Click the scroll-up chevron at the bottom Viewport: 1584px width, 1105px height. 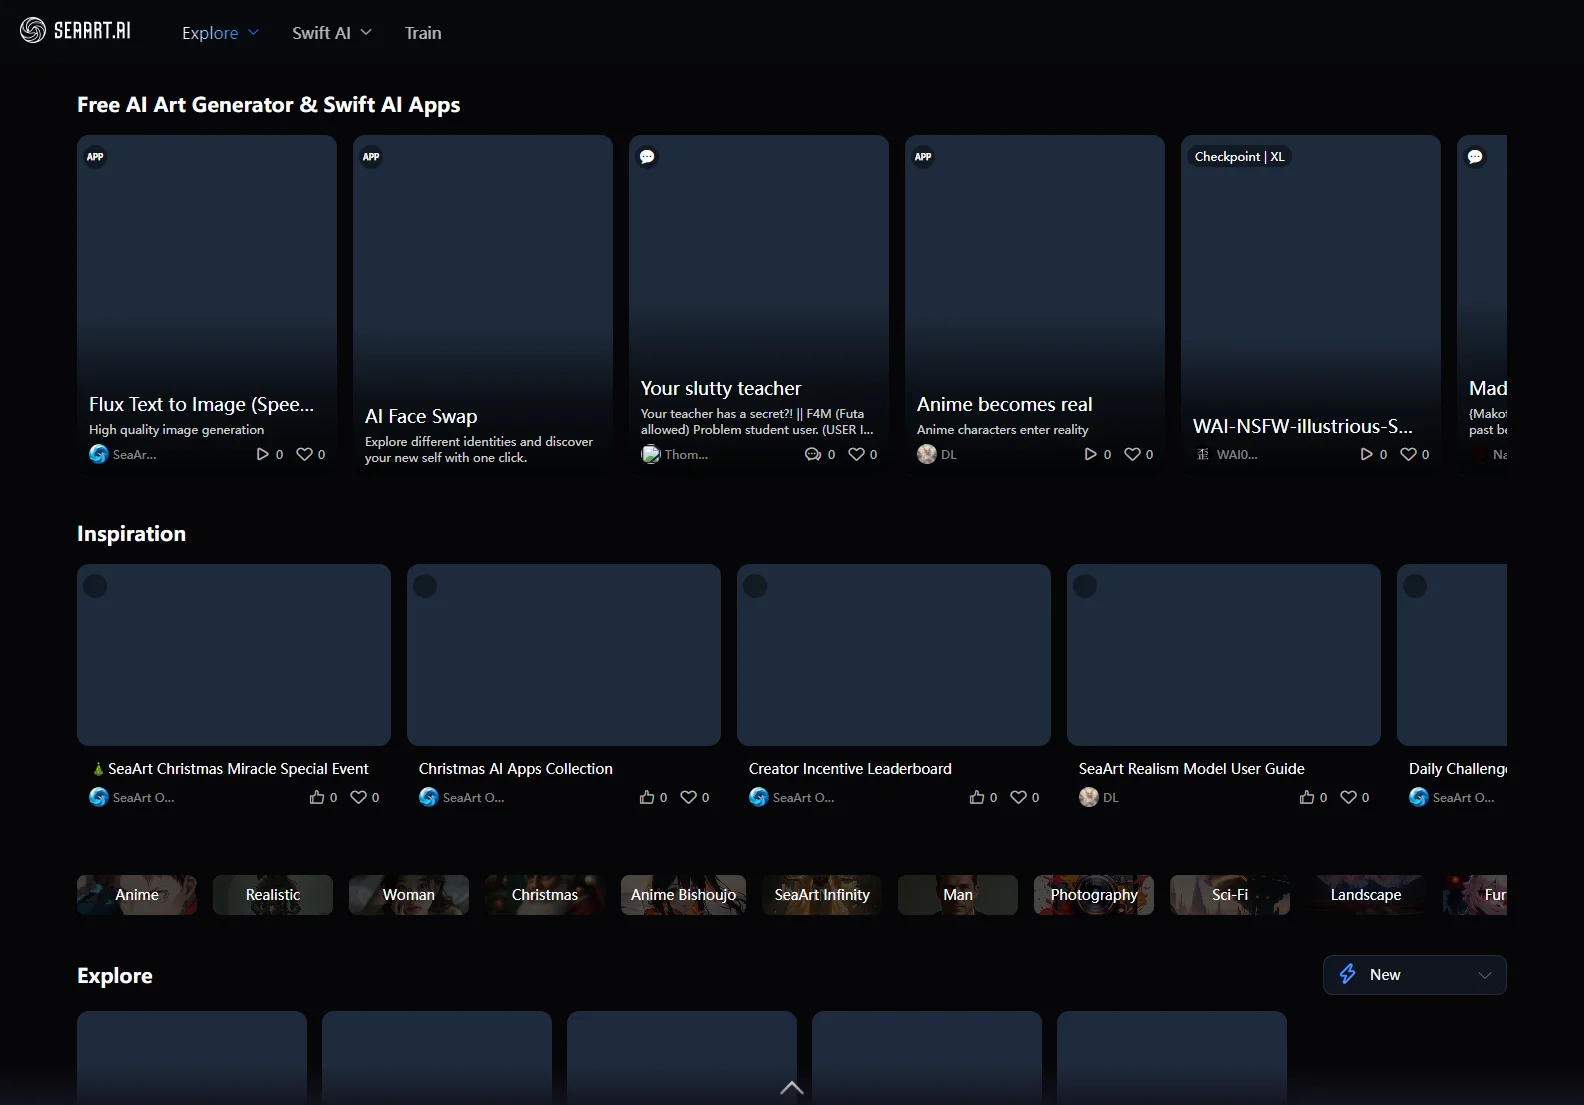point(792,1088)
